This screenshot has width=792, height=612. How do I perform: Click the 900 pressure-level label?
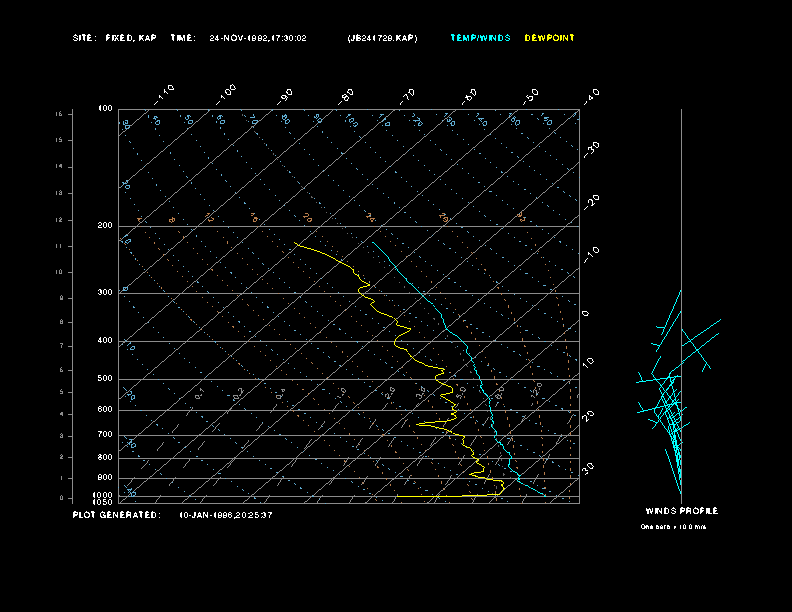click(105, 477)
